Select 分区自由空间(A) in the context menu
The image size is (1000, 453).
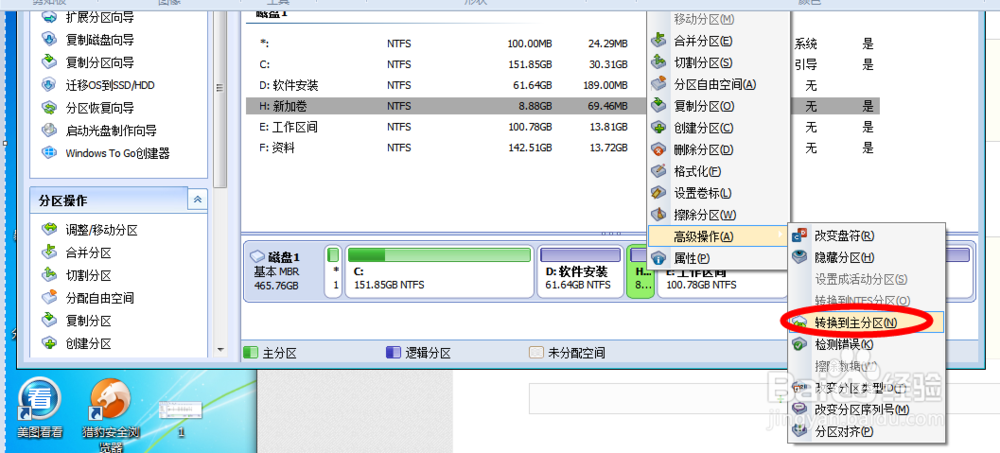[x=719, y=84]
